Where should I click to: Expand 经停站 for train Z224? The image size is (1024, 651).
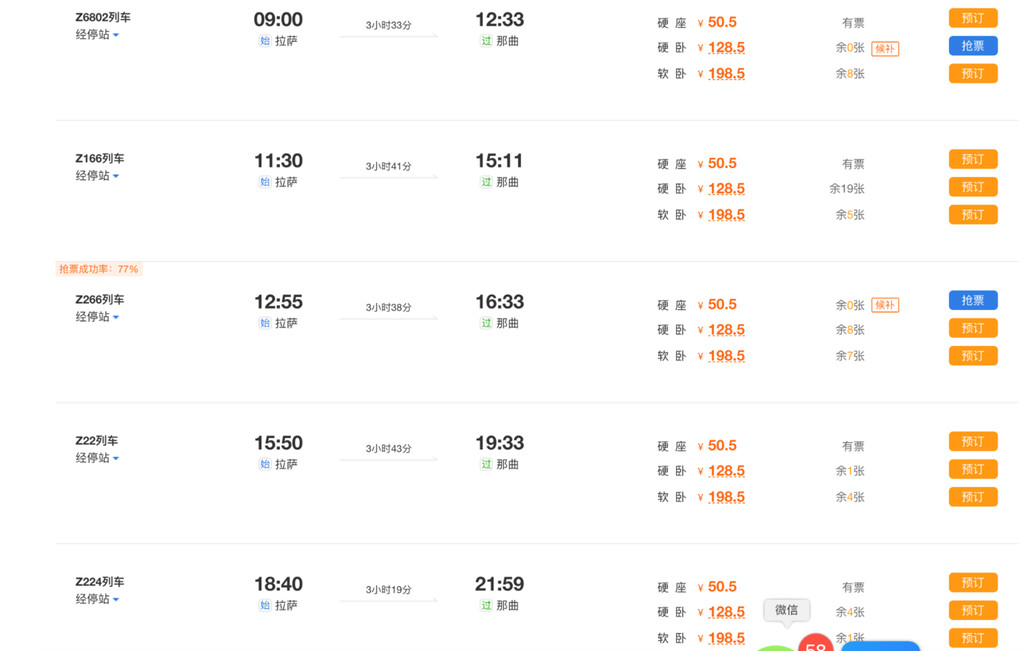tap(97, 599)
